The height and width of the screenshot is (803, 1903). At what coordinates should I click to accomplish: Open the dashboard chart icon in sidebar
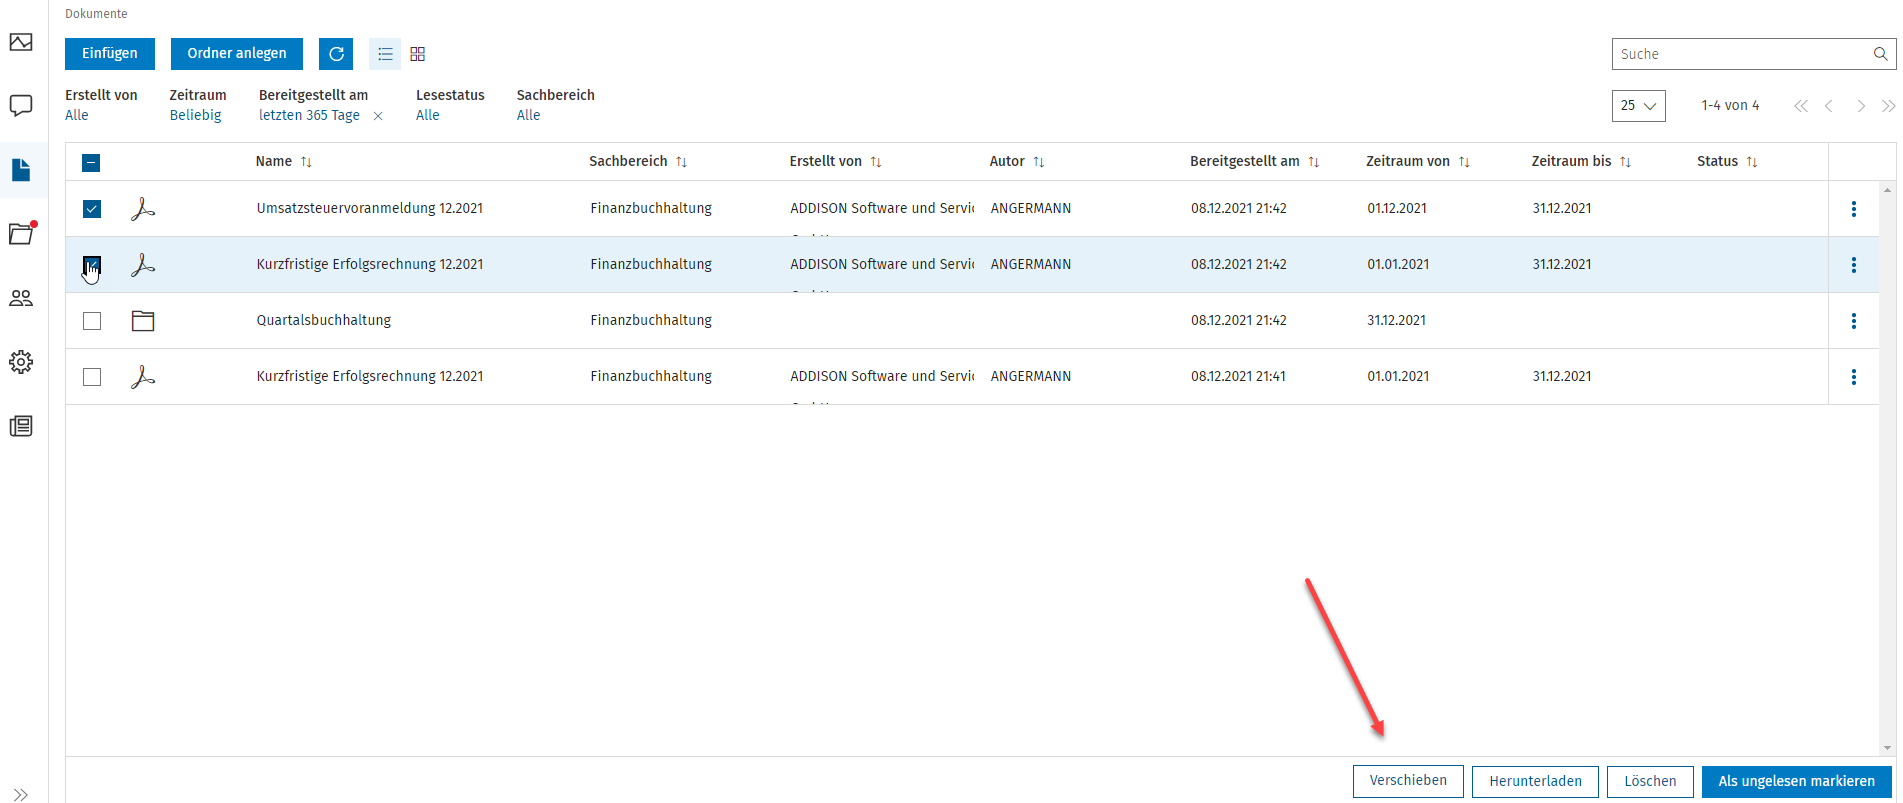click(x=21, y=42)
